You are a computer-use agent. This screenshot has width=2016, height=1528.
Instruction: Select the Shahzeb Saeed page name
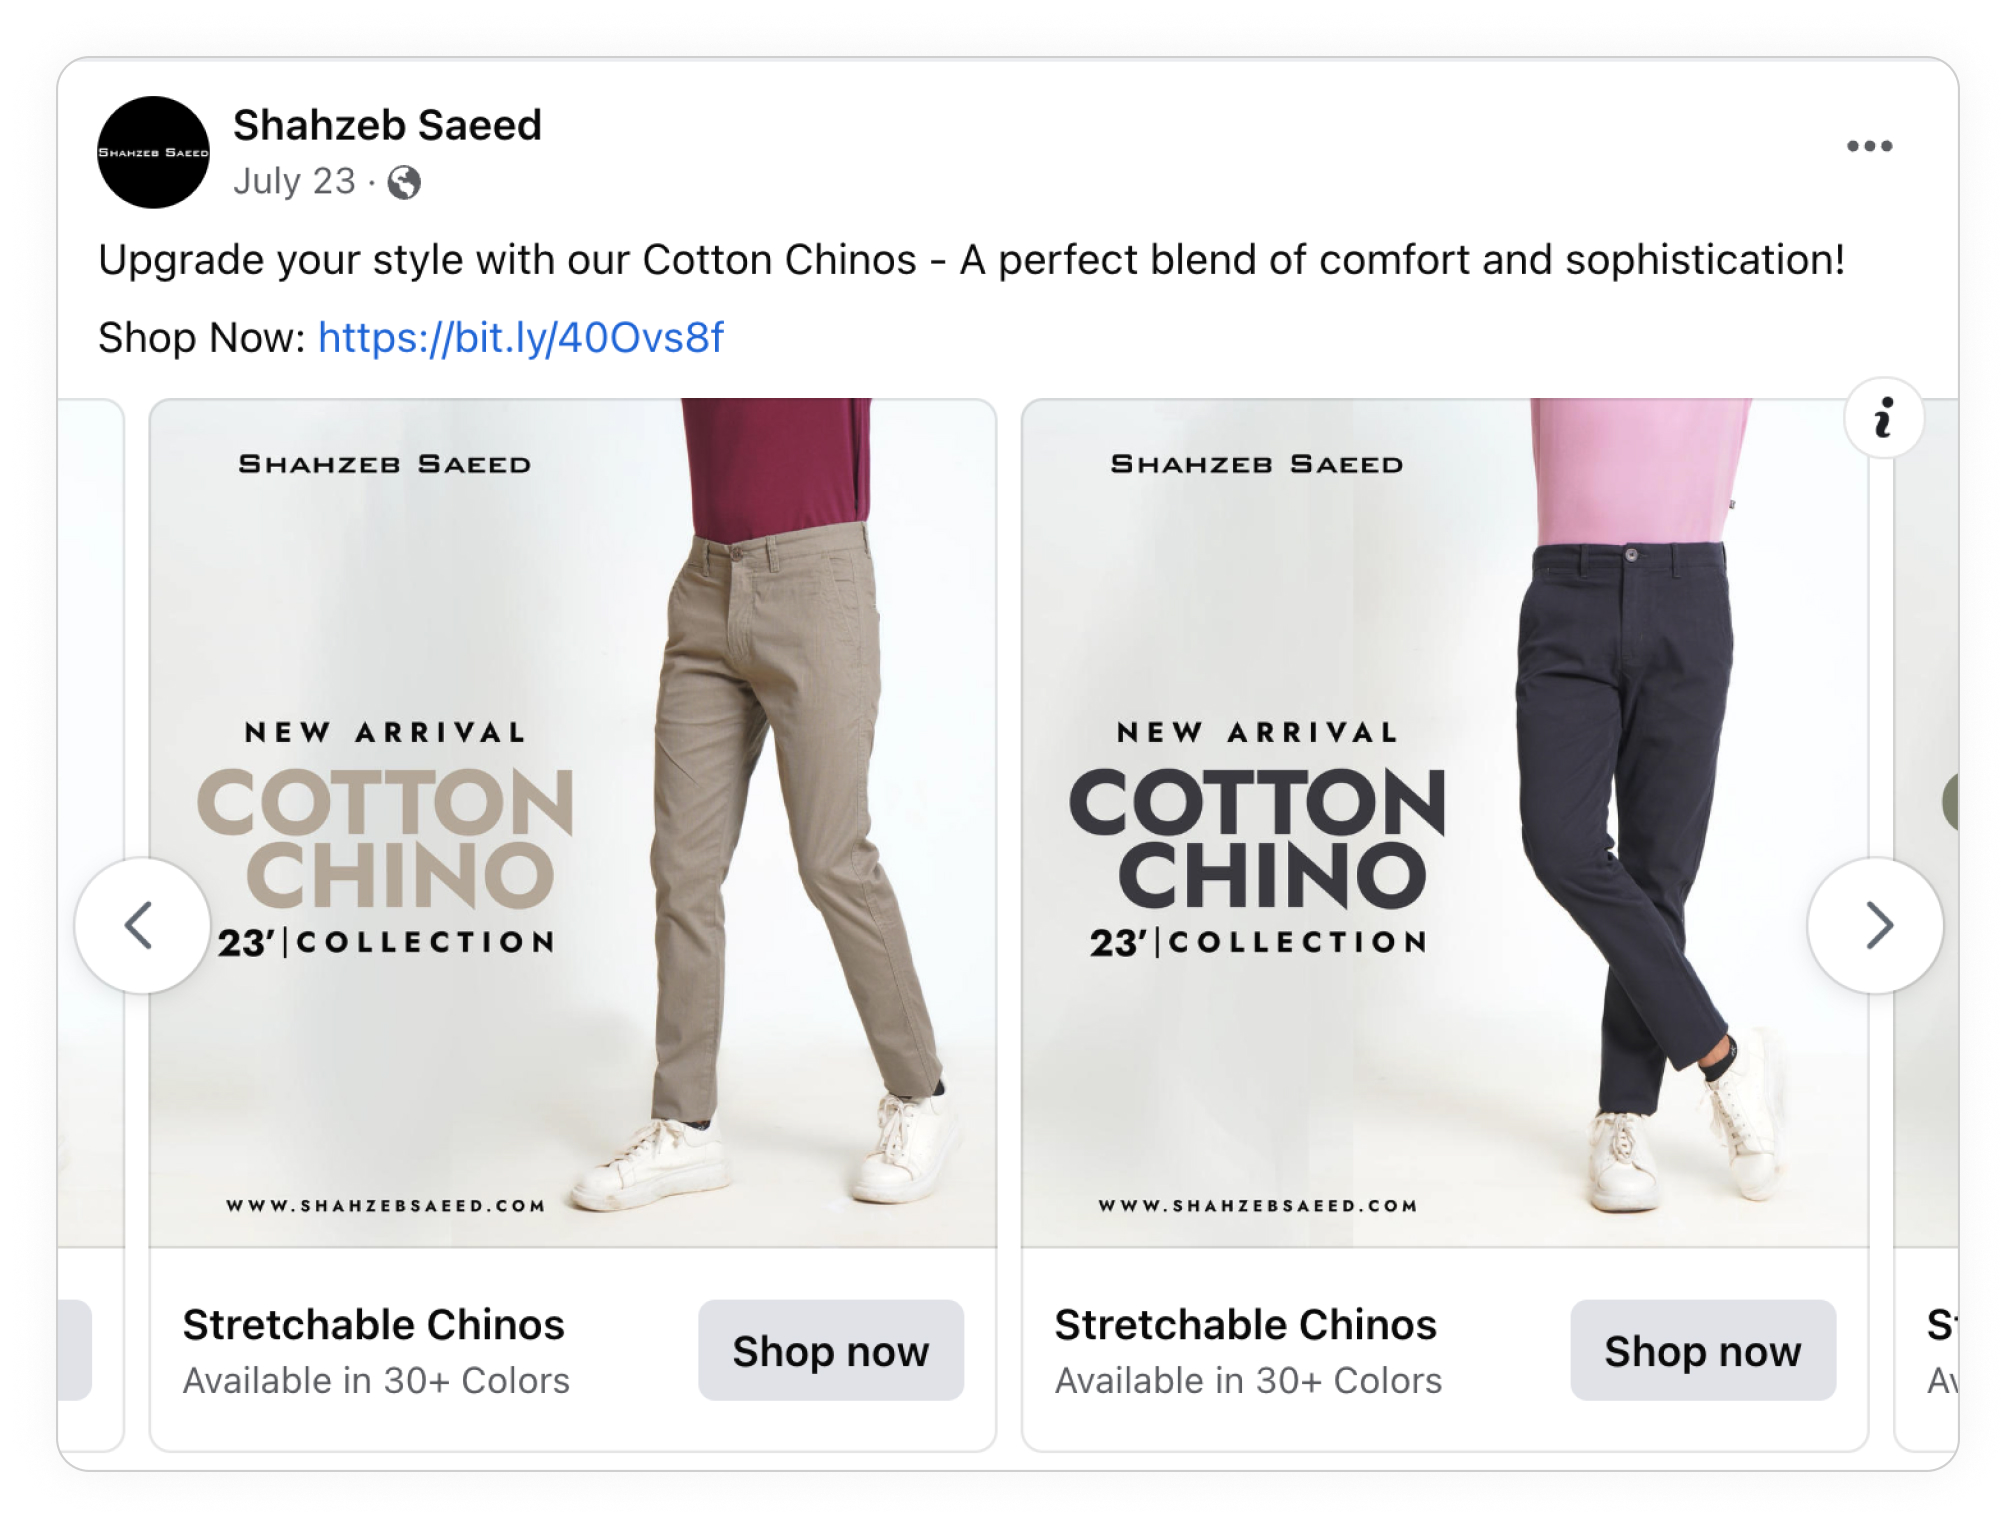pyautogui.click(x=387, y=126)
